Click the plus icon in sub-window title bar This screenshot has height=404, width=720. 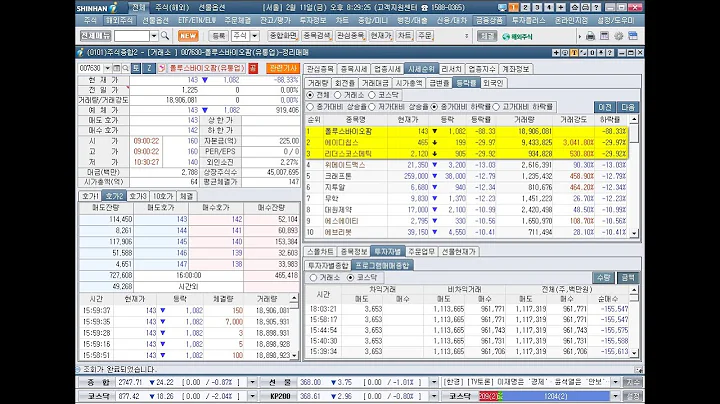[556, 53]
